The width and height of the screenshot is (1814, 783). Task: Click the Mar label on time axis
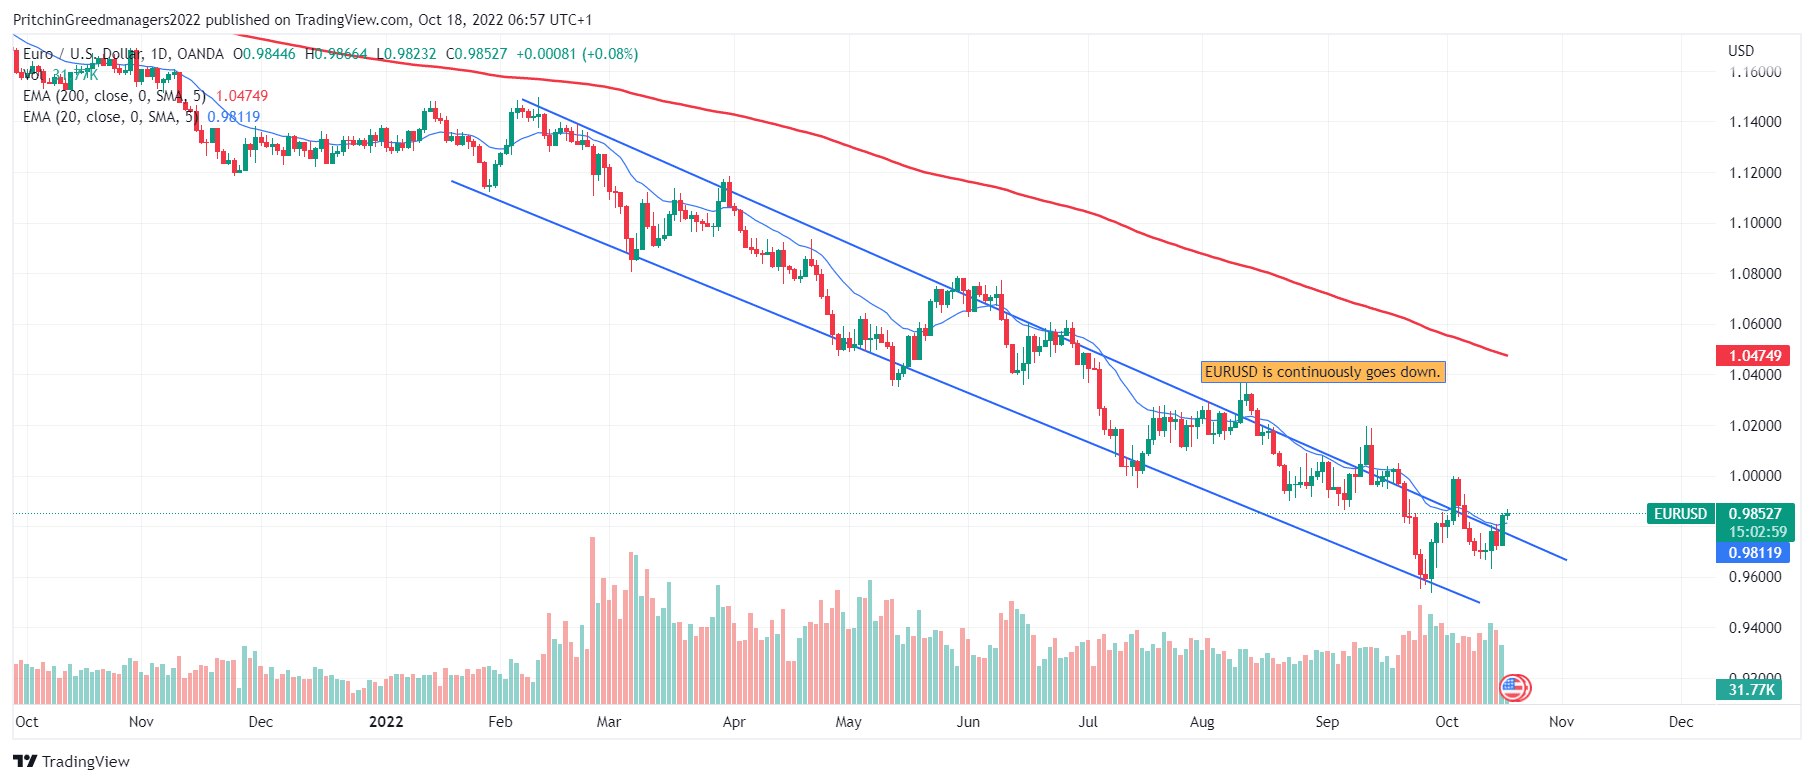coord(608,722)
